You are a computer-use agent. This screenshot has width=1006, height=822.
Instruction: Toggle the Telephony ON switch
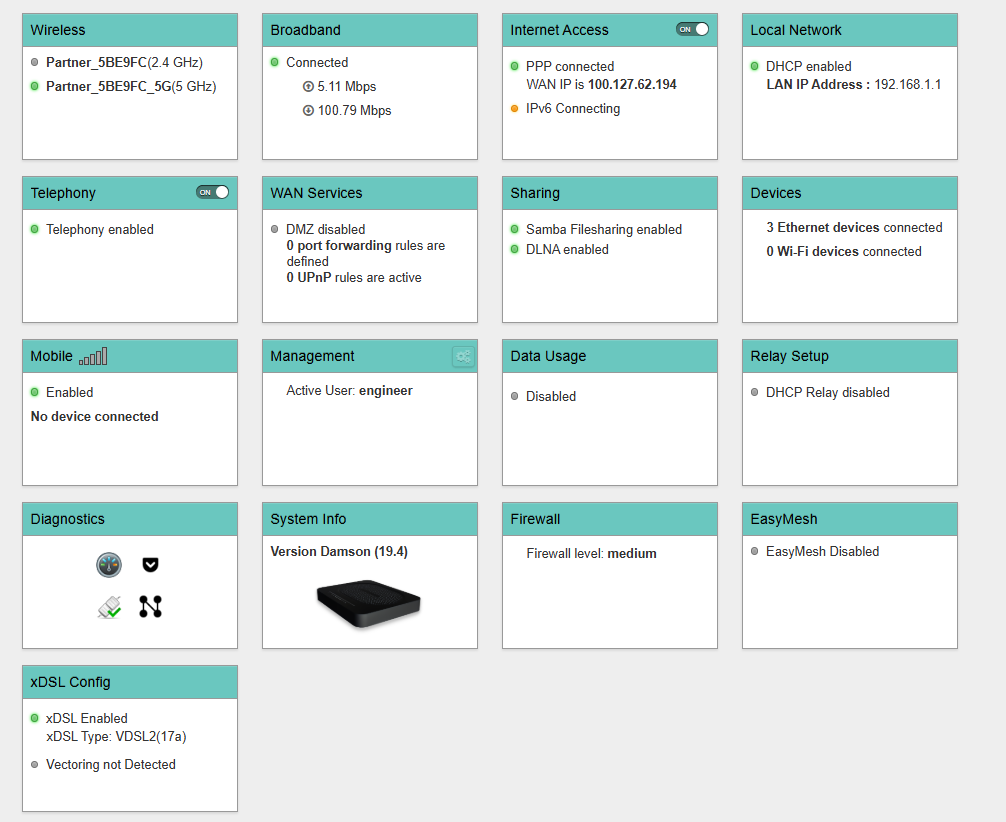[x=212, y=192]
